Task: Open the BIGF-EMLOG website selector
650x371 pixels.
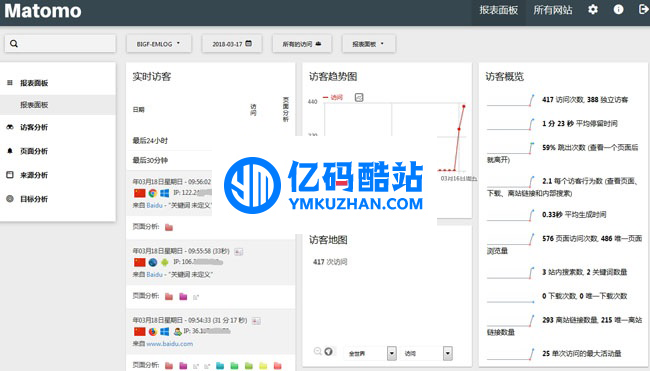Action: tap(159, 44)
